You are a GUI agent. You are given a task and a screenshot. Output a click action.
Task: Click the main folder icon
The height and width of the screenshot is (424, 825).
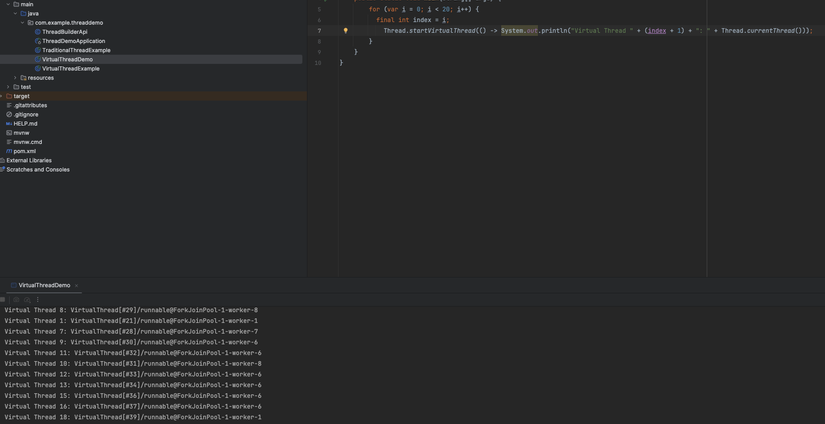[16, 4]
